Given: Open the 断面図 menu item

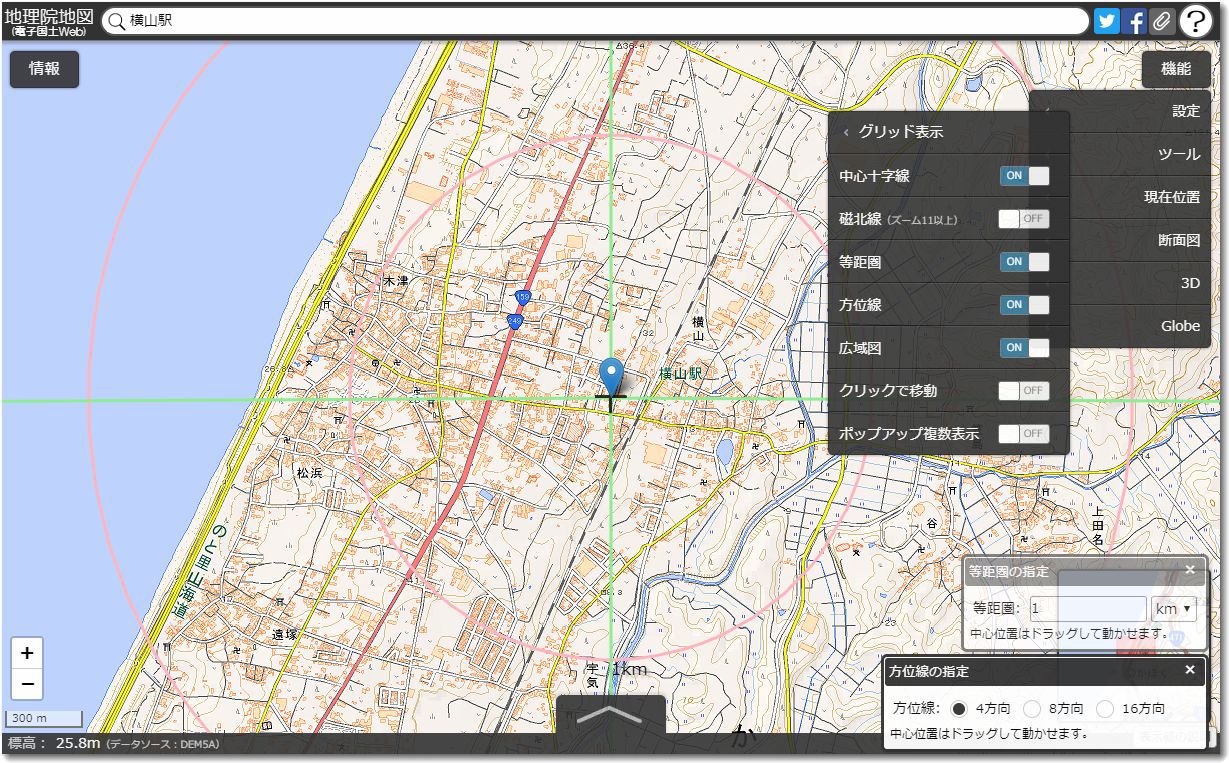Looking at the screenshot, I should [x=1178, y=240].
